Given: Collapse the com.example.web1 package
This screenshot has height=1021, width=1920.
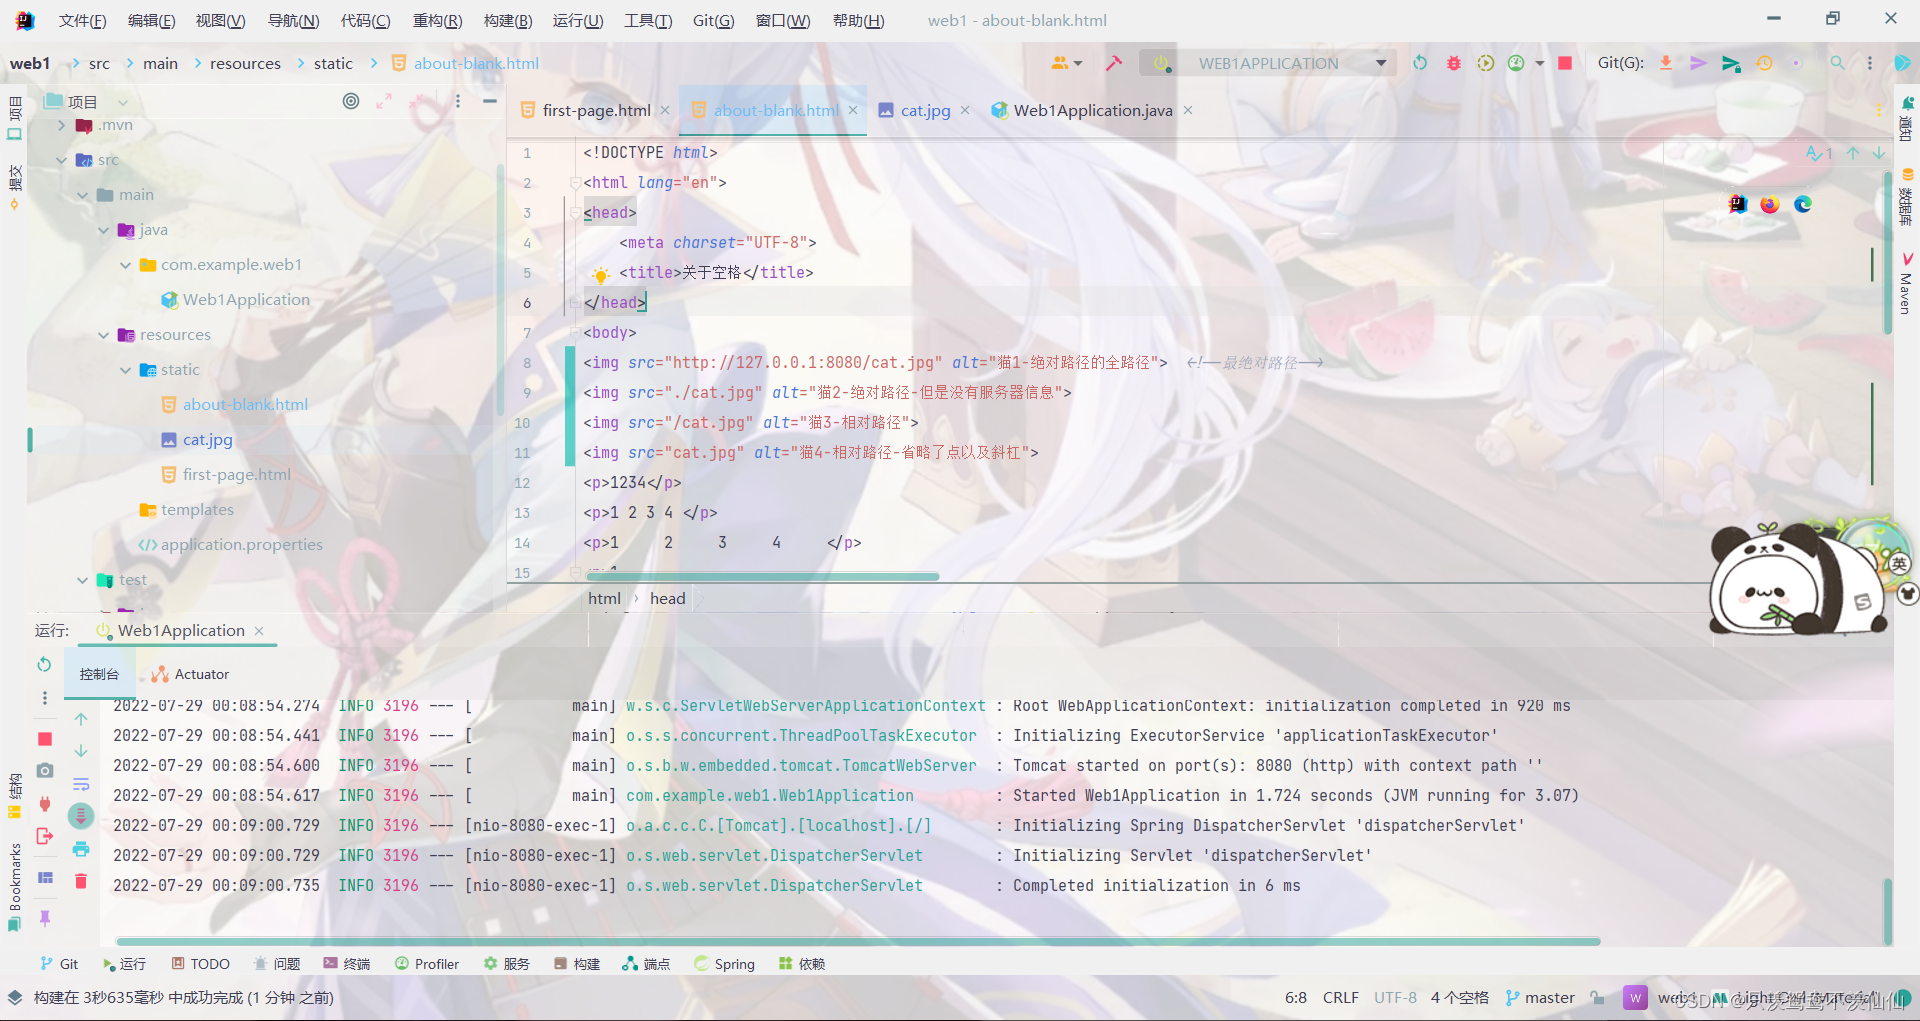Looking at the screenshot, I should (125, 265).
